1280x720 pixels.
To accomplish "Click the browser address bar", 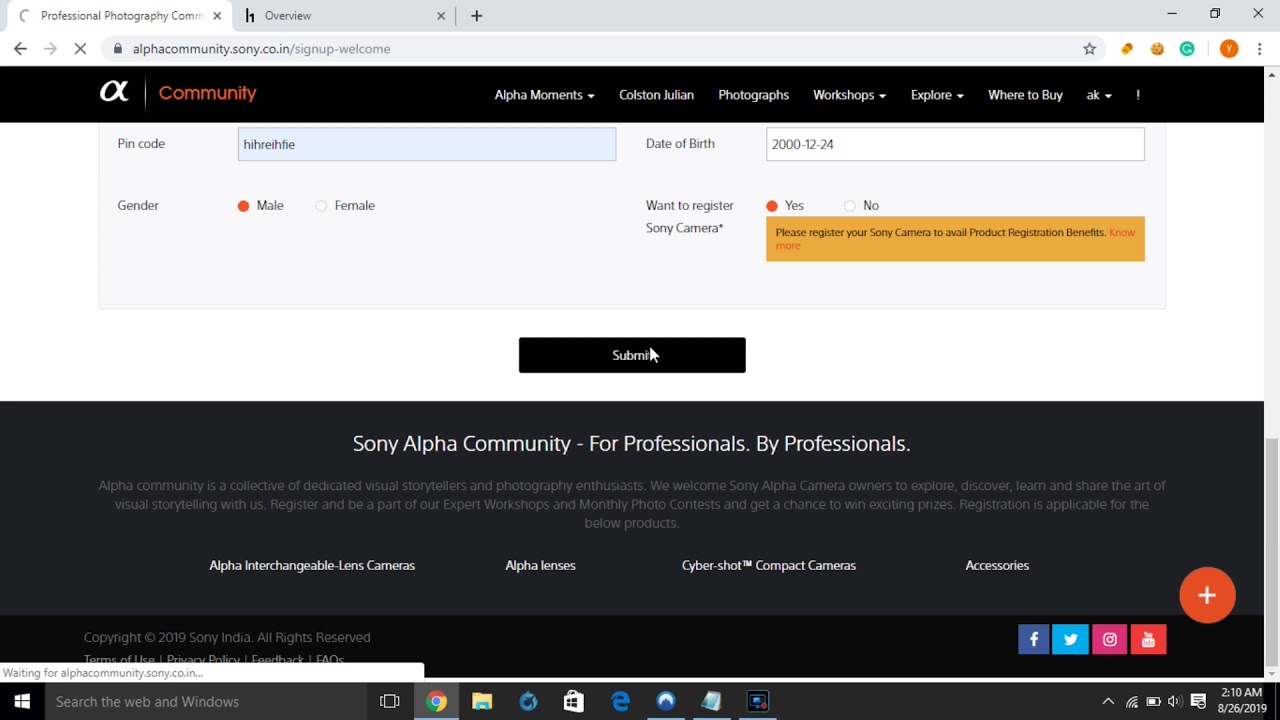I will 590,48.
